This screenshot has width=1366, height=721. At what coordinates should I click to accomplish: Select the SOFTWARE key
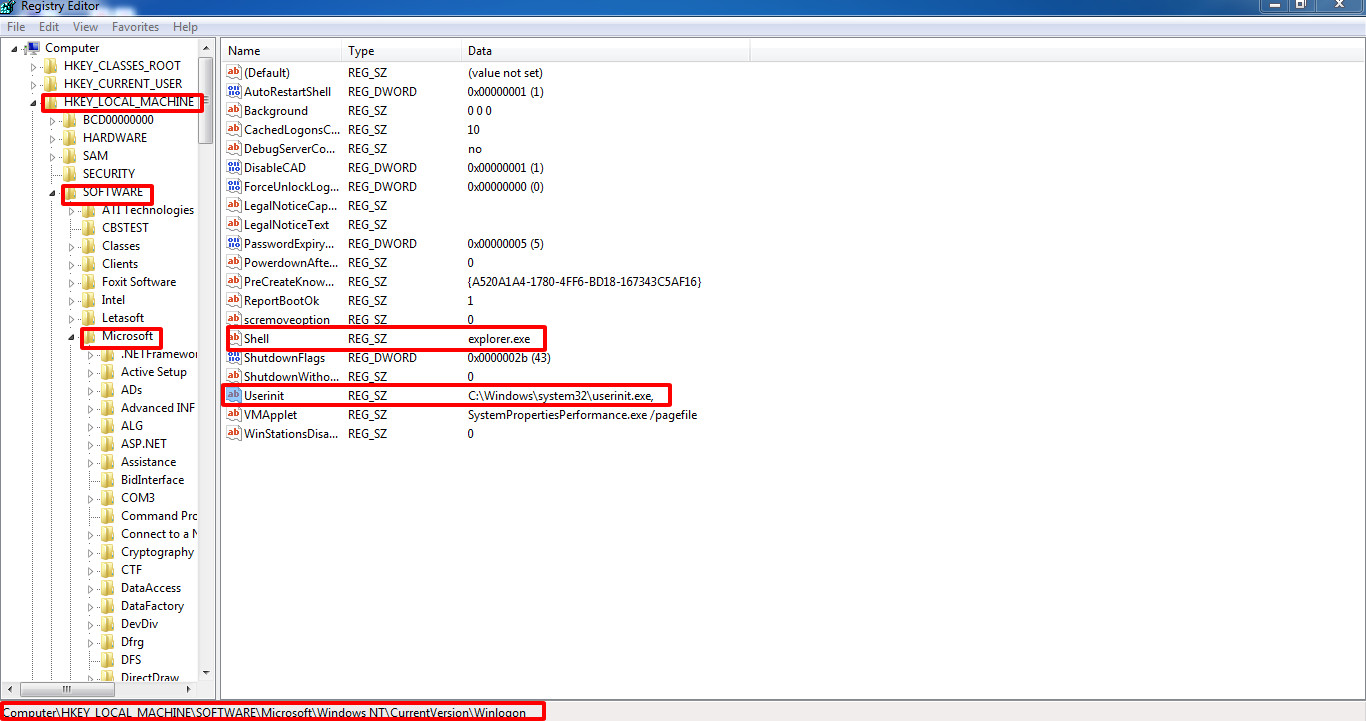pos(113,192)
